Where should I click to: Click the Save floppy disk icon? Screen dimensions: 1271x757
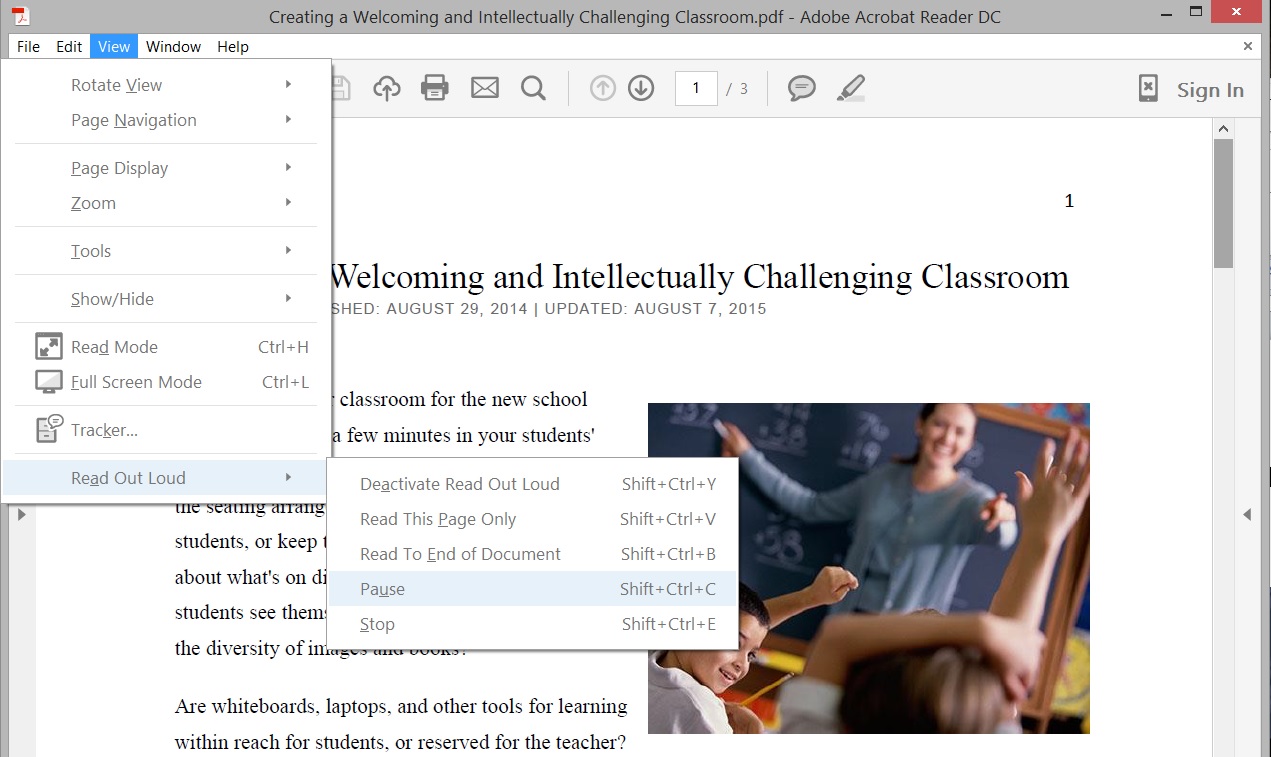(341, 88)
